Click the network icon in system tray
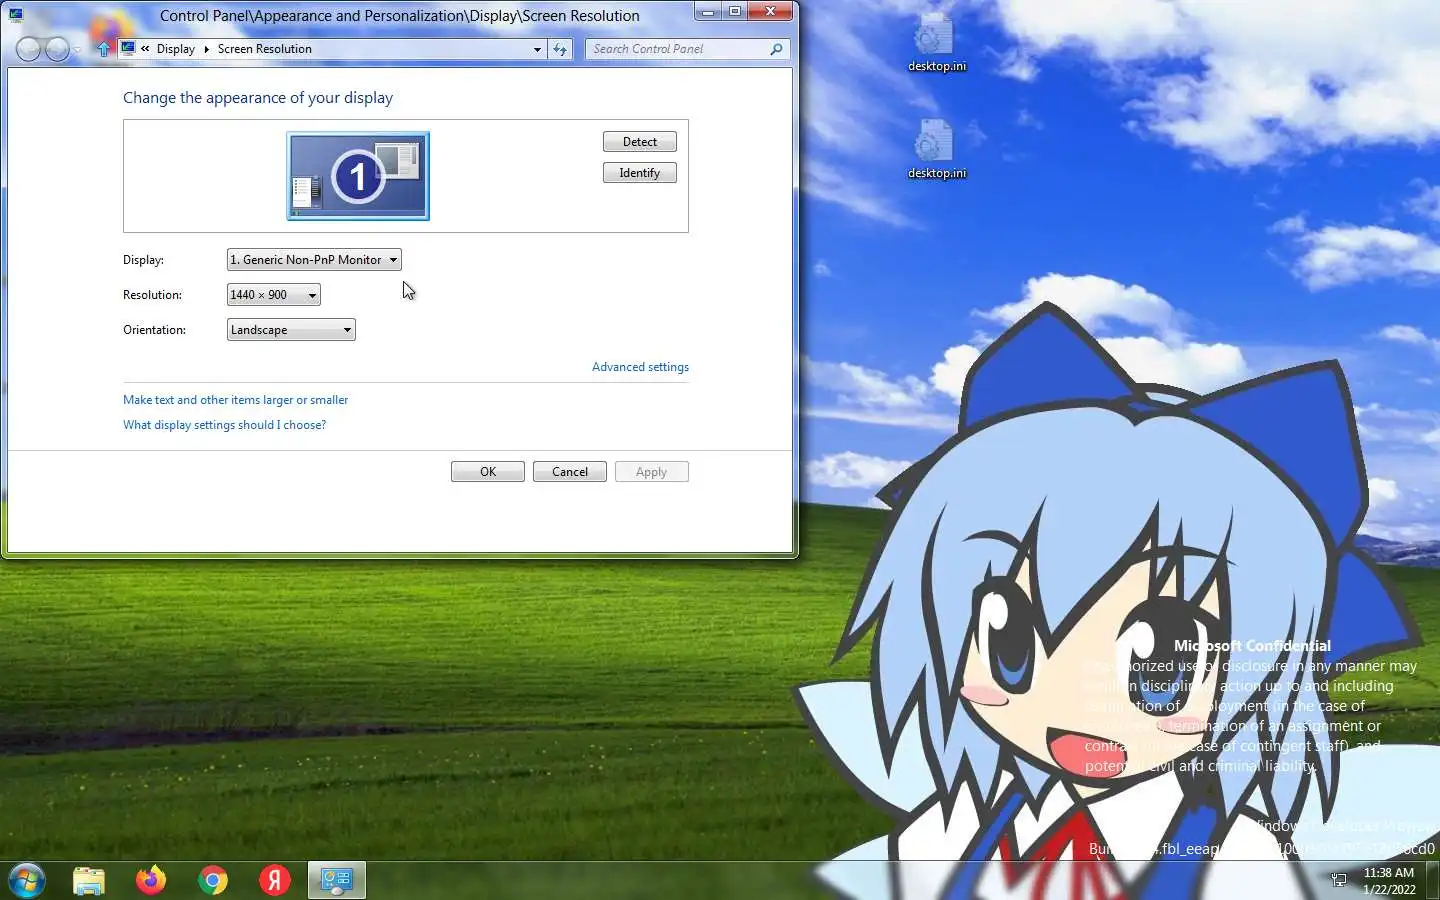This screenshot has height=900, width=1440. 1339,880
